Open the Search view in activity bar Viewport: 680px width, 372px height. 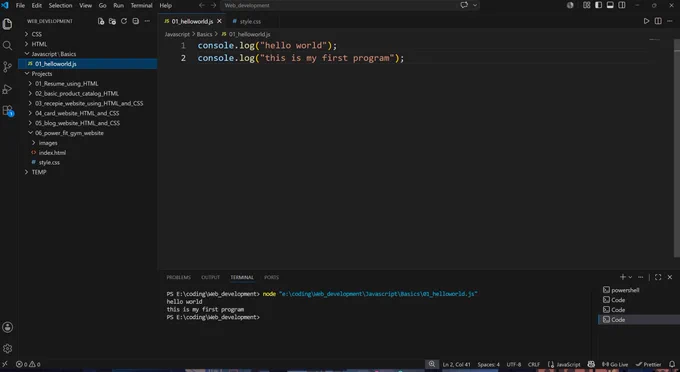7,46
